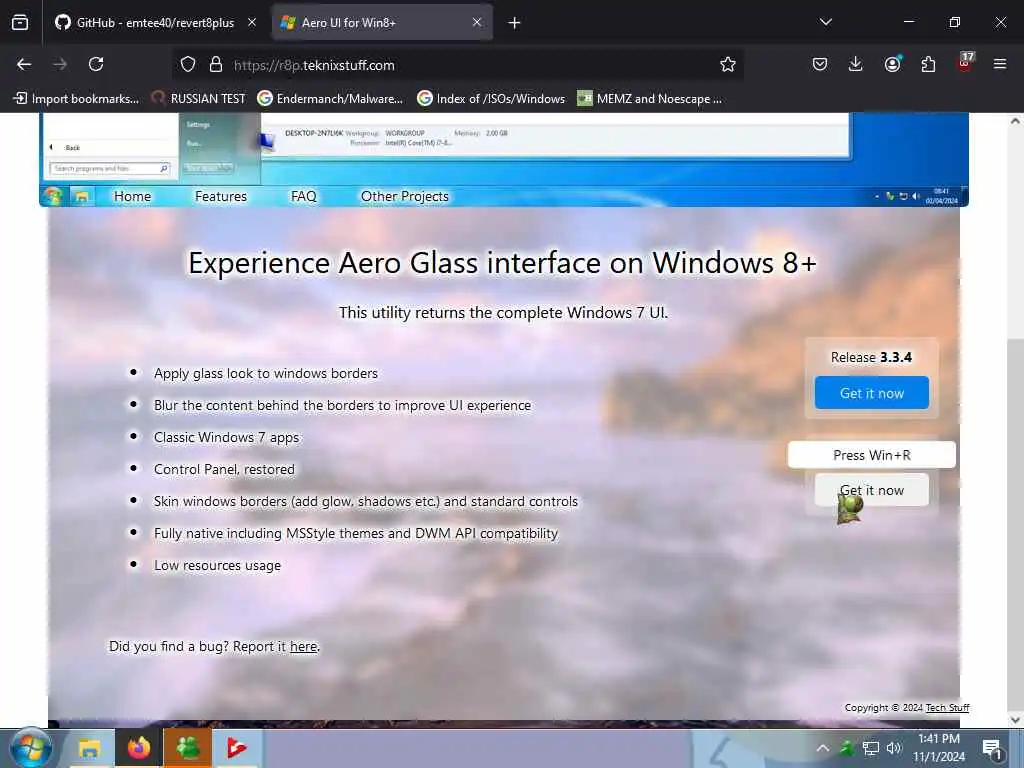Follow the bug report 'here' link
Screen dimensions: 1024x768
pyautogui.click(x=304, y=646)
